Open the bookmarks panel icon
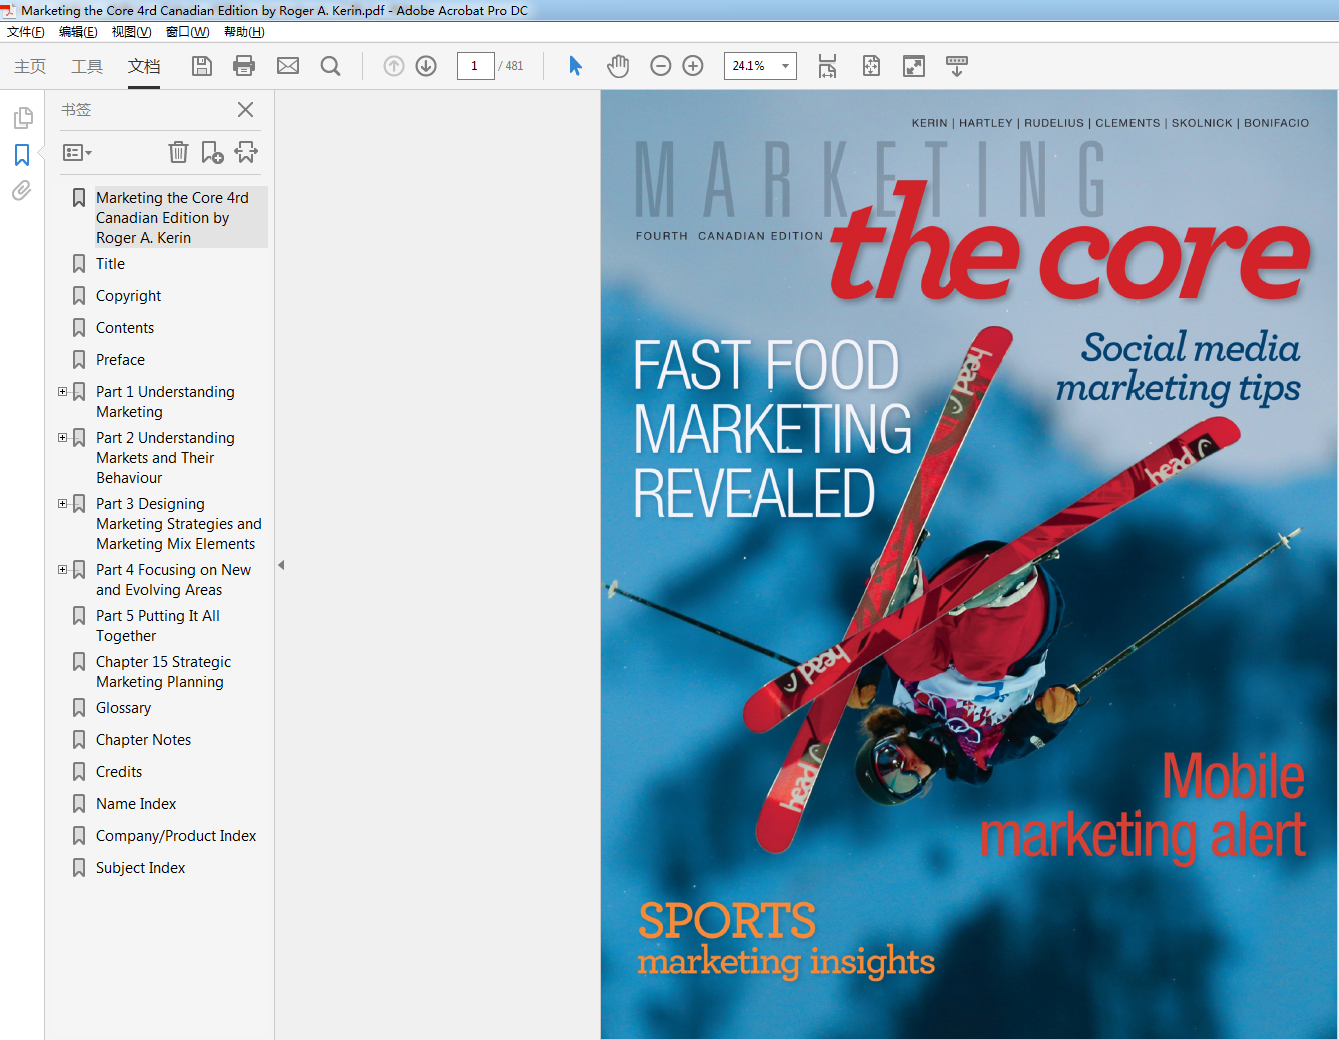The width and height of the screenshot is (1339, 1040). (x=22, y=155)
